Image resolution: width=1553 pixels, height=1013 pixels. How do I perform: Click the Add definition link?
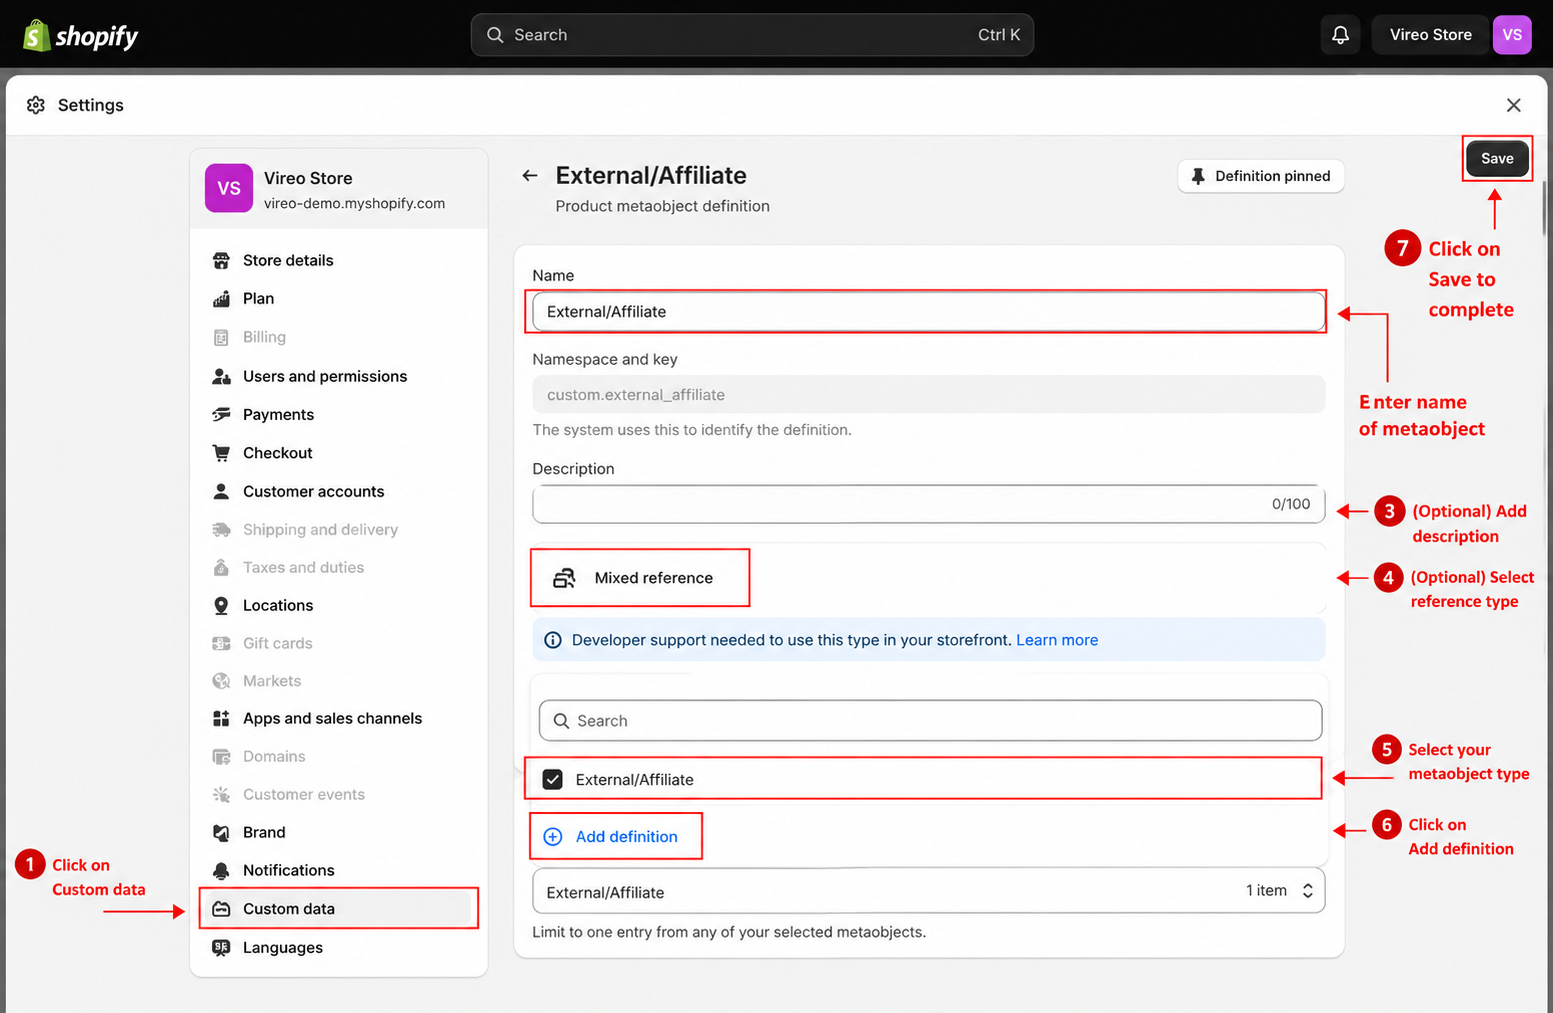626,837
